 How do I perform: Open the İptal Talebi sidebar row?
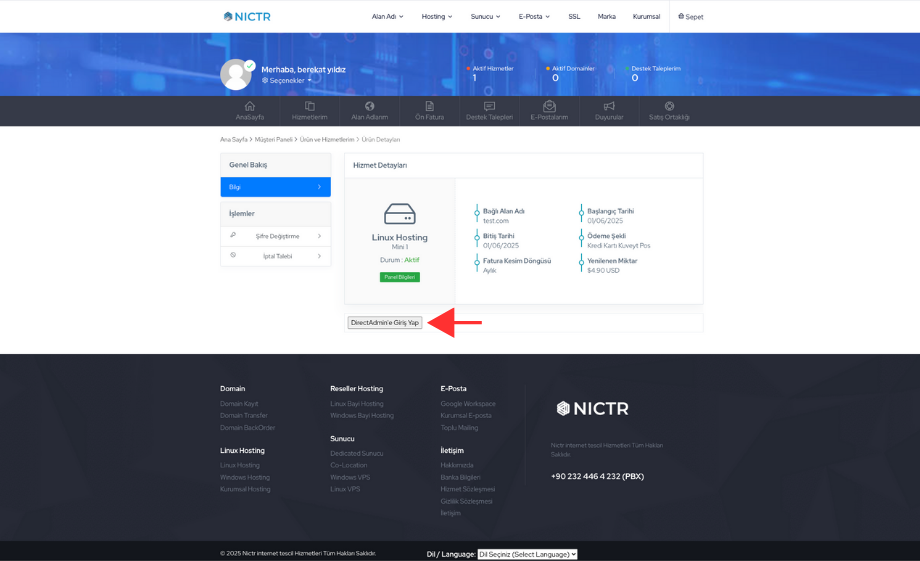[x=276, y=256]
